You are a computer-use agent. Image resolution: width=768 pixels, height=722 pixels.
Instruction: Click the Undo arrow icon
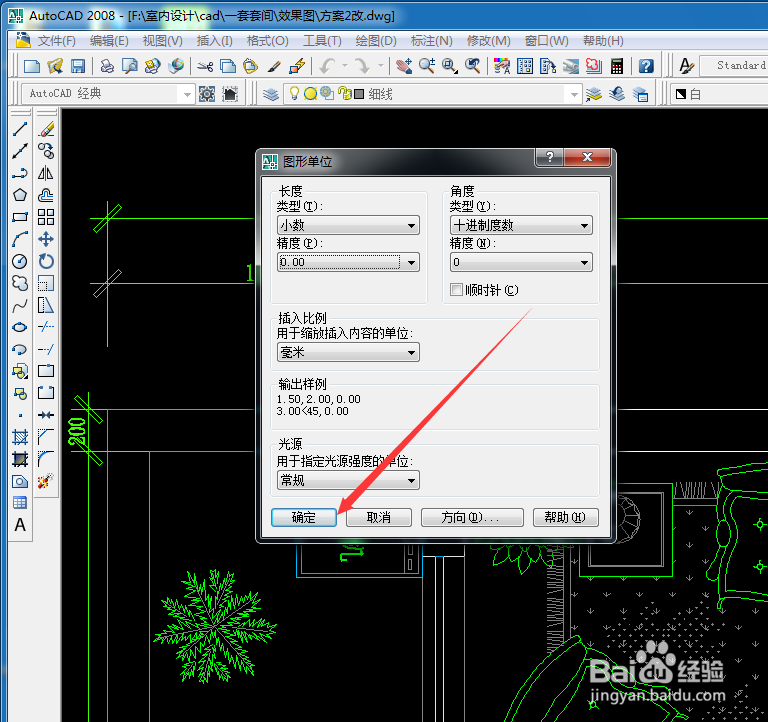(327, 66)
